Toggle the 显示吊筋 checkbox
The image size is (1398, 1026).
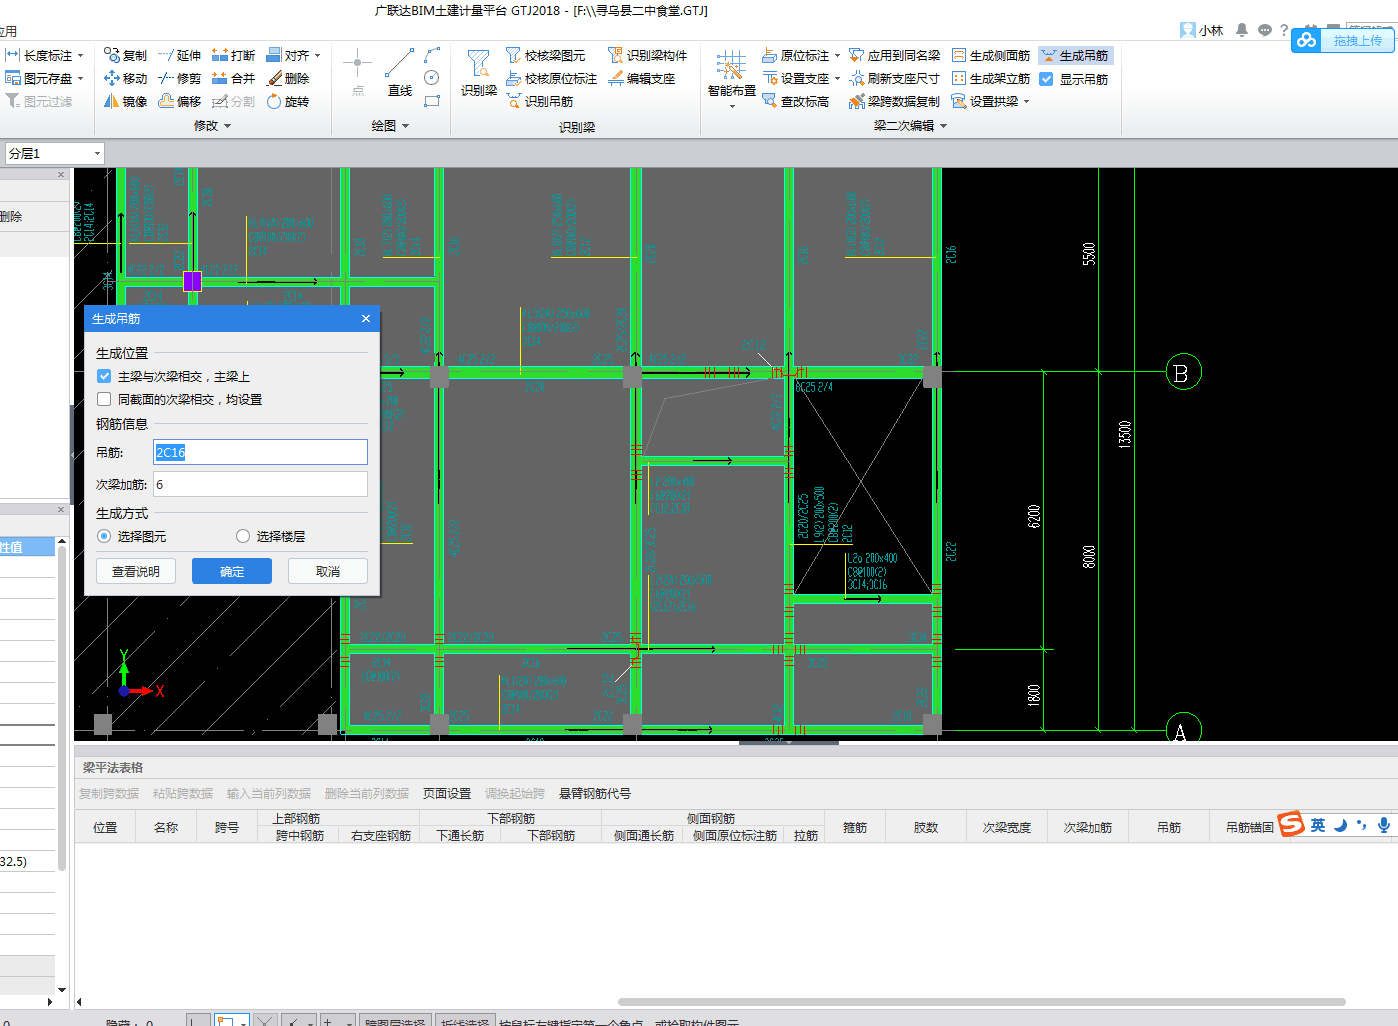coord(1046,79)
